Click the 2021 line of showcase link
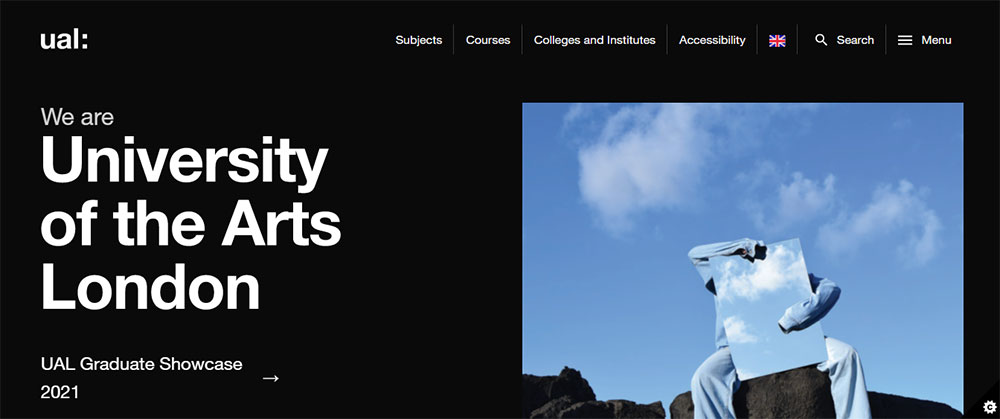Image resolution: width=1000 pixels, height=419 pixels. [x=59, y=392]
